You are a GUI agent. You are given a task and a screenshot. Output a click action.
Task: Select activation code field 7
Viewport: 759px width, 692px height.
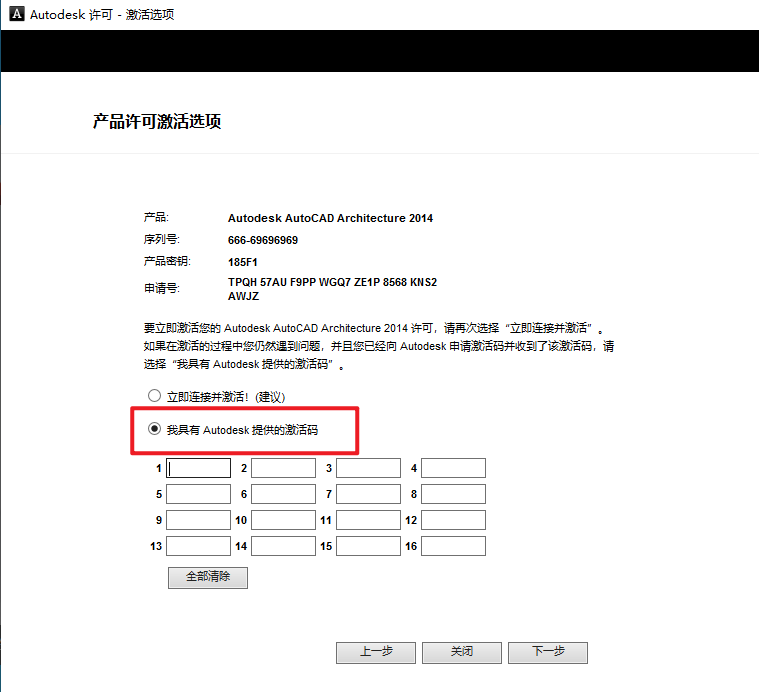(x=368, y=494)
